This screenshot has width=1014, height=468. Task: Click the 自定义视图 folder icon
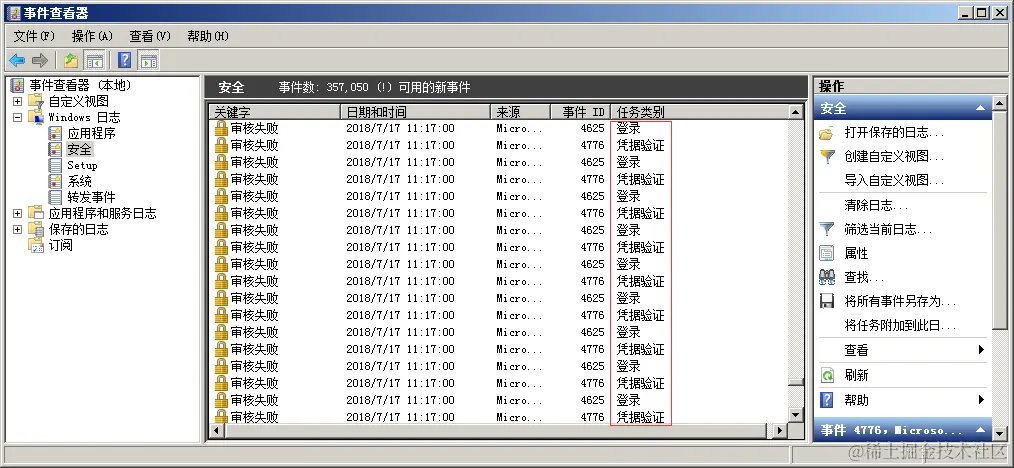tap(37, 101)
